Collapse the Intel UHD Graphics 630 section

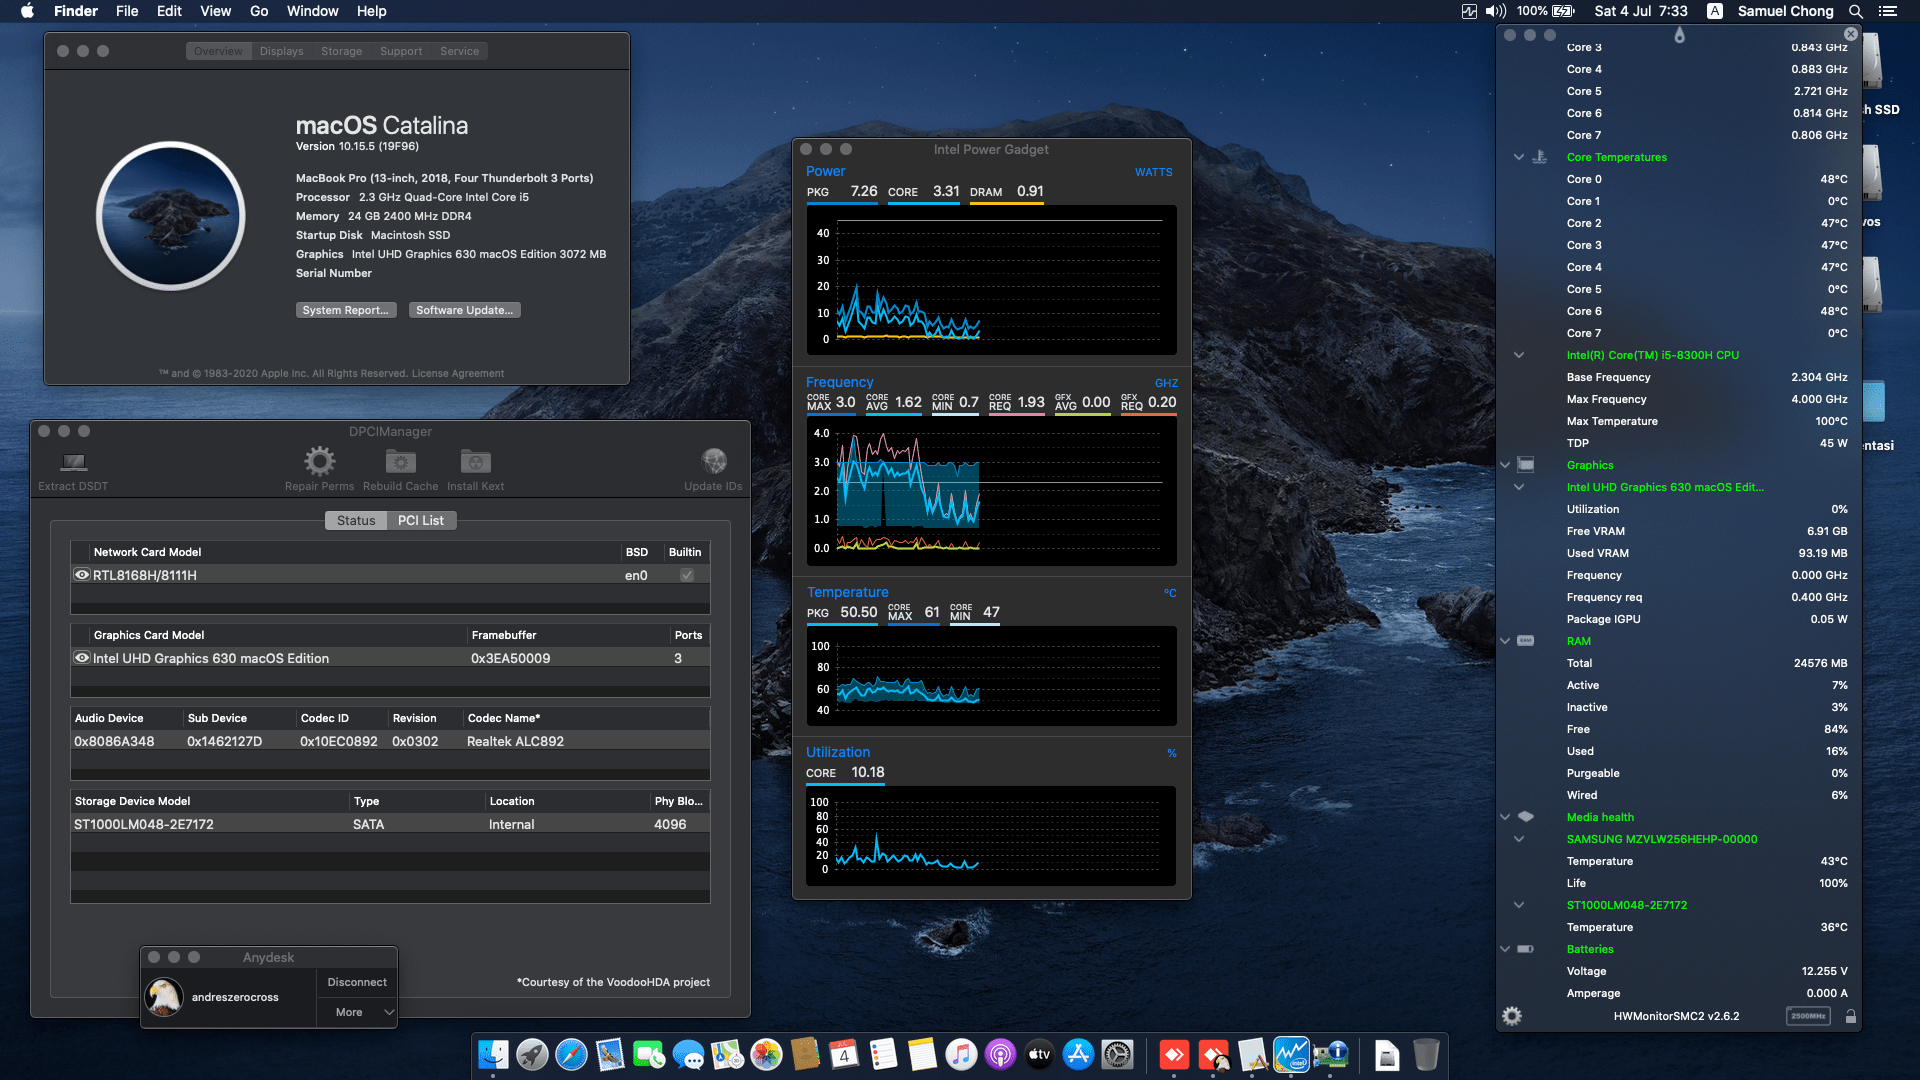[1518, 487]
